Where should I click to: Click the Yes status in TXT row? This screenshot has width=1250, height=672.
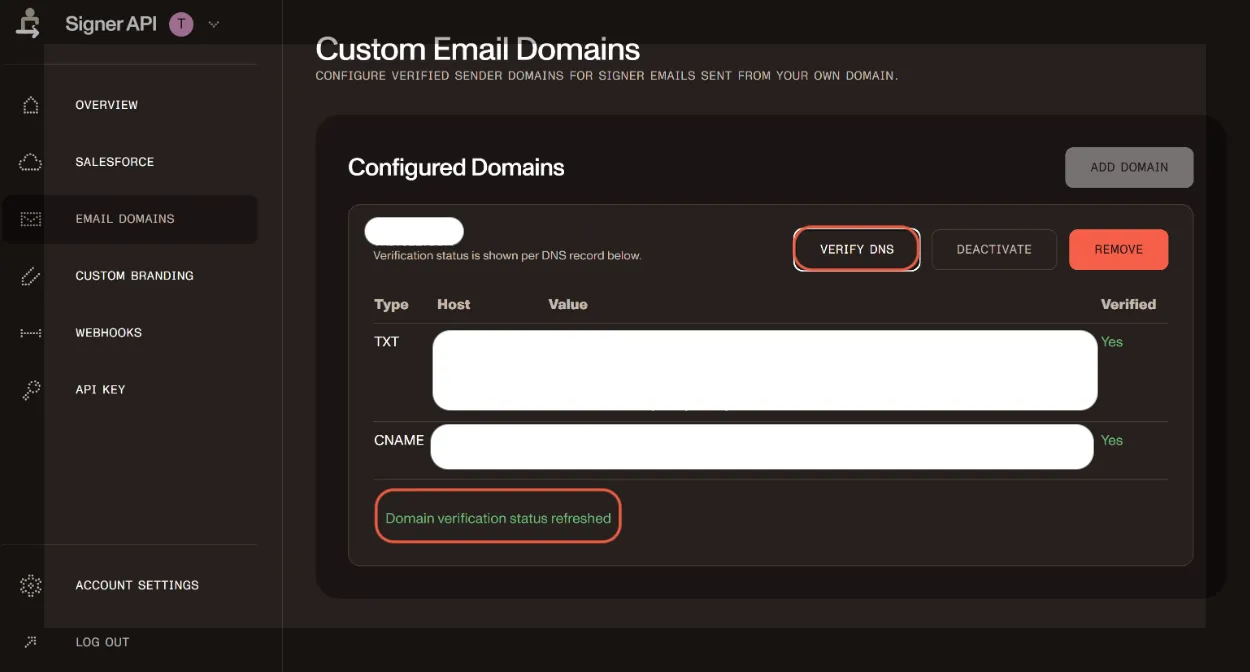click(1112, 341)
